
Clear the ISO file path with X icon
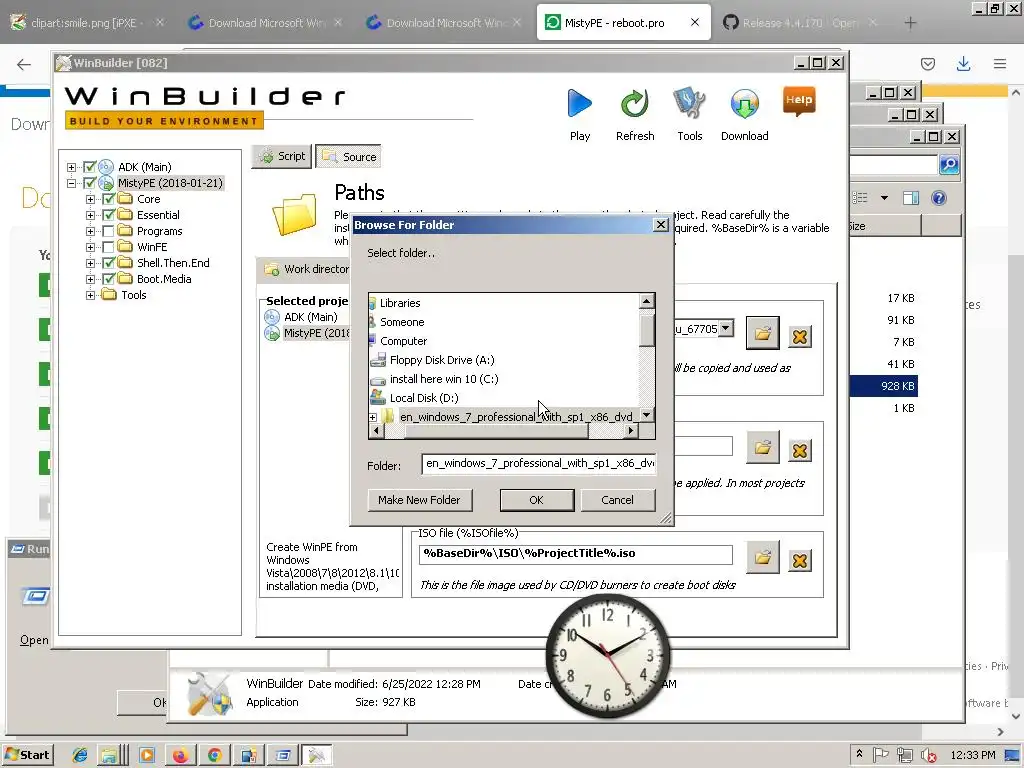click(799, 561)
